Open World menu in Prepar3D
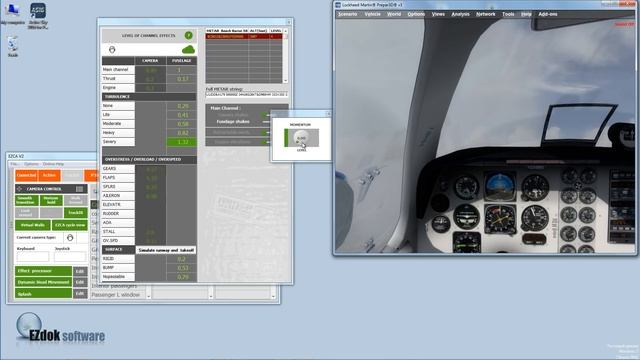The width and height of the screenshot is (640, 360). point(394,14)
